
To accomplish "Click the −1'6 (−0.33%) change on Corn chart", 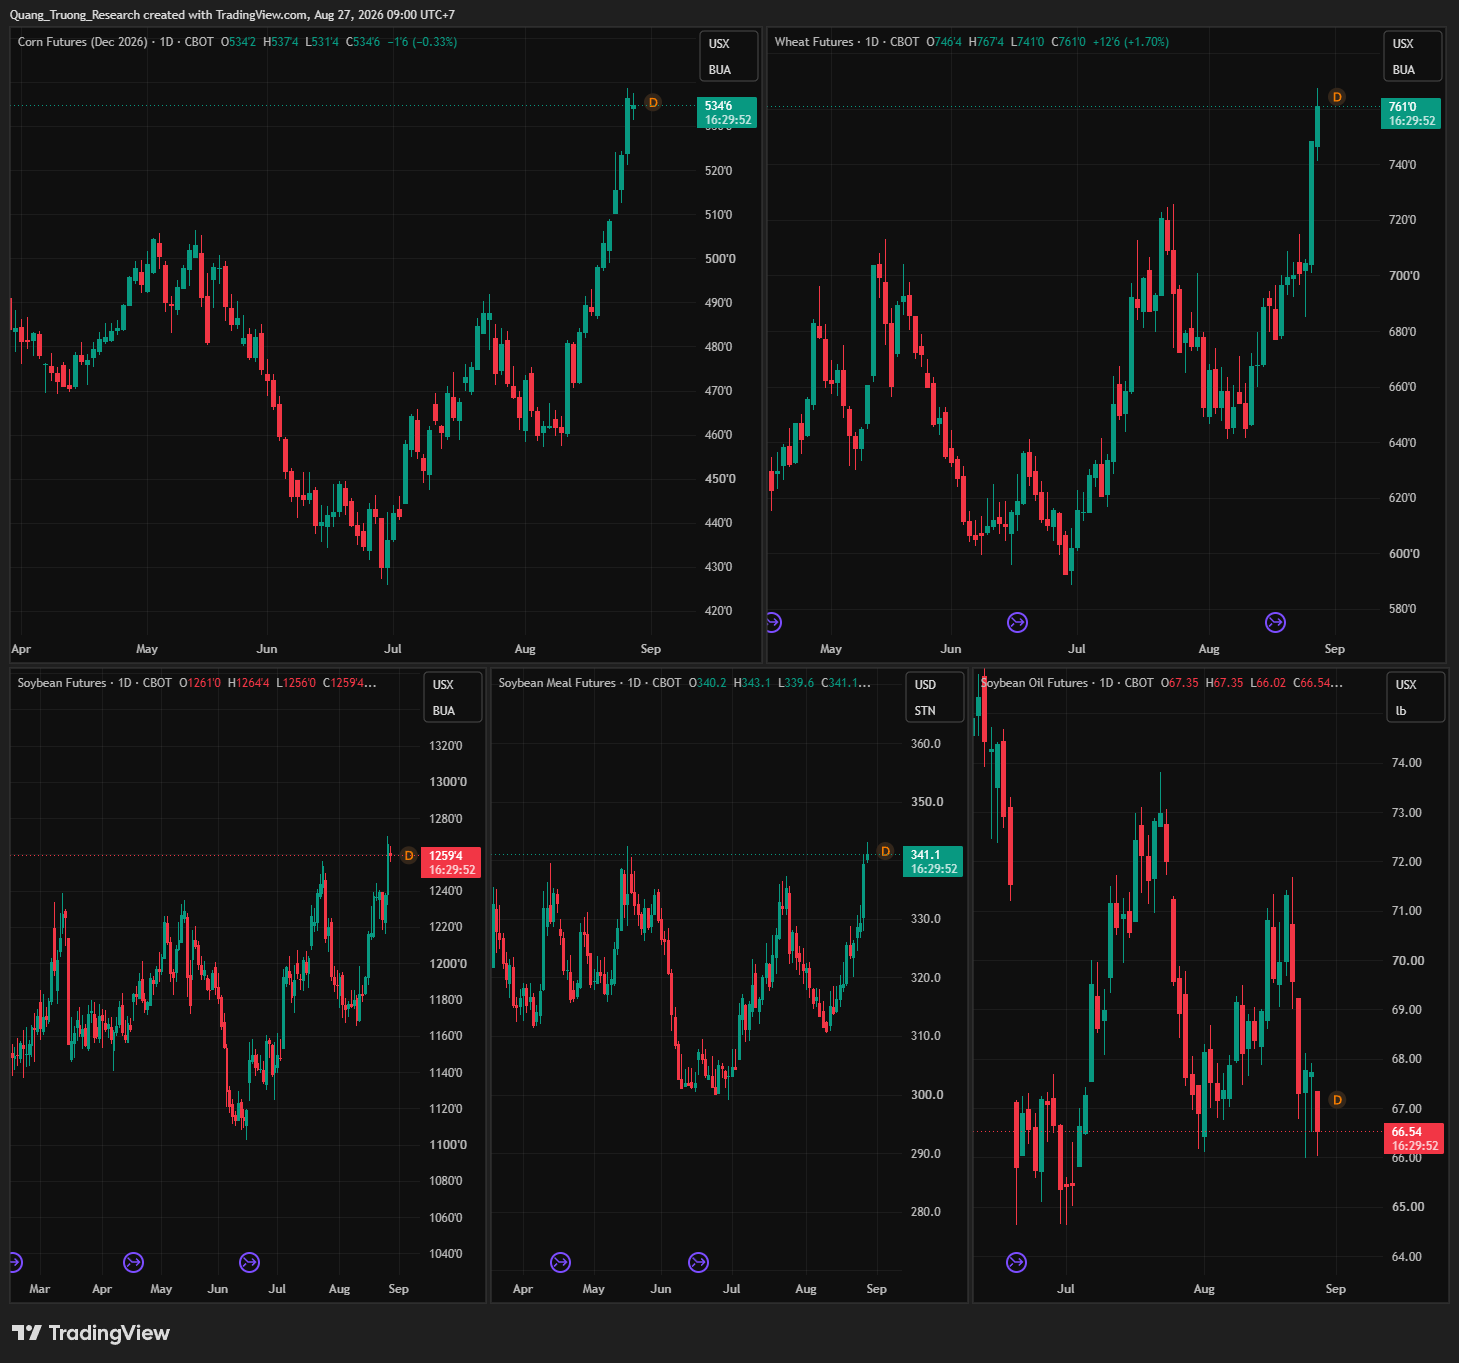I will (422, 42).
